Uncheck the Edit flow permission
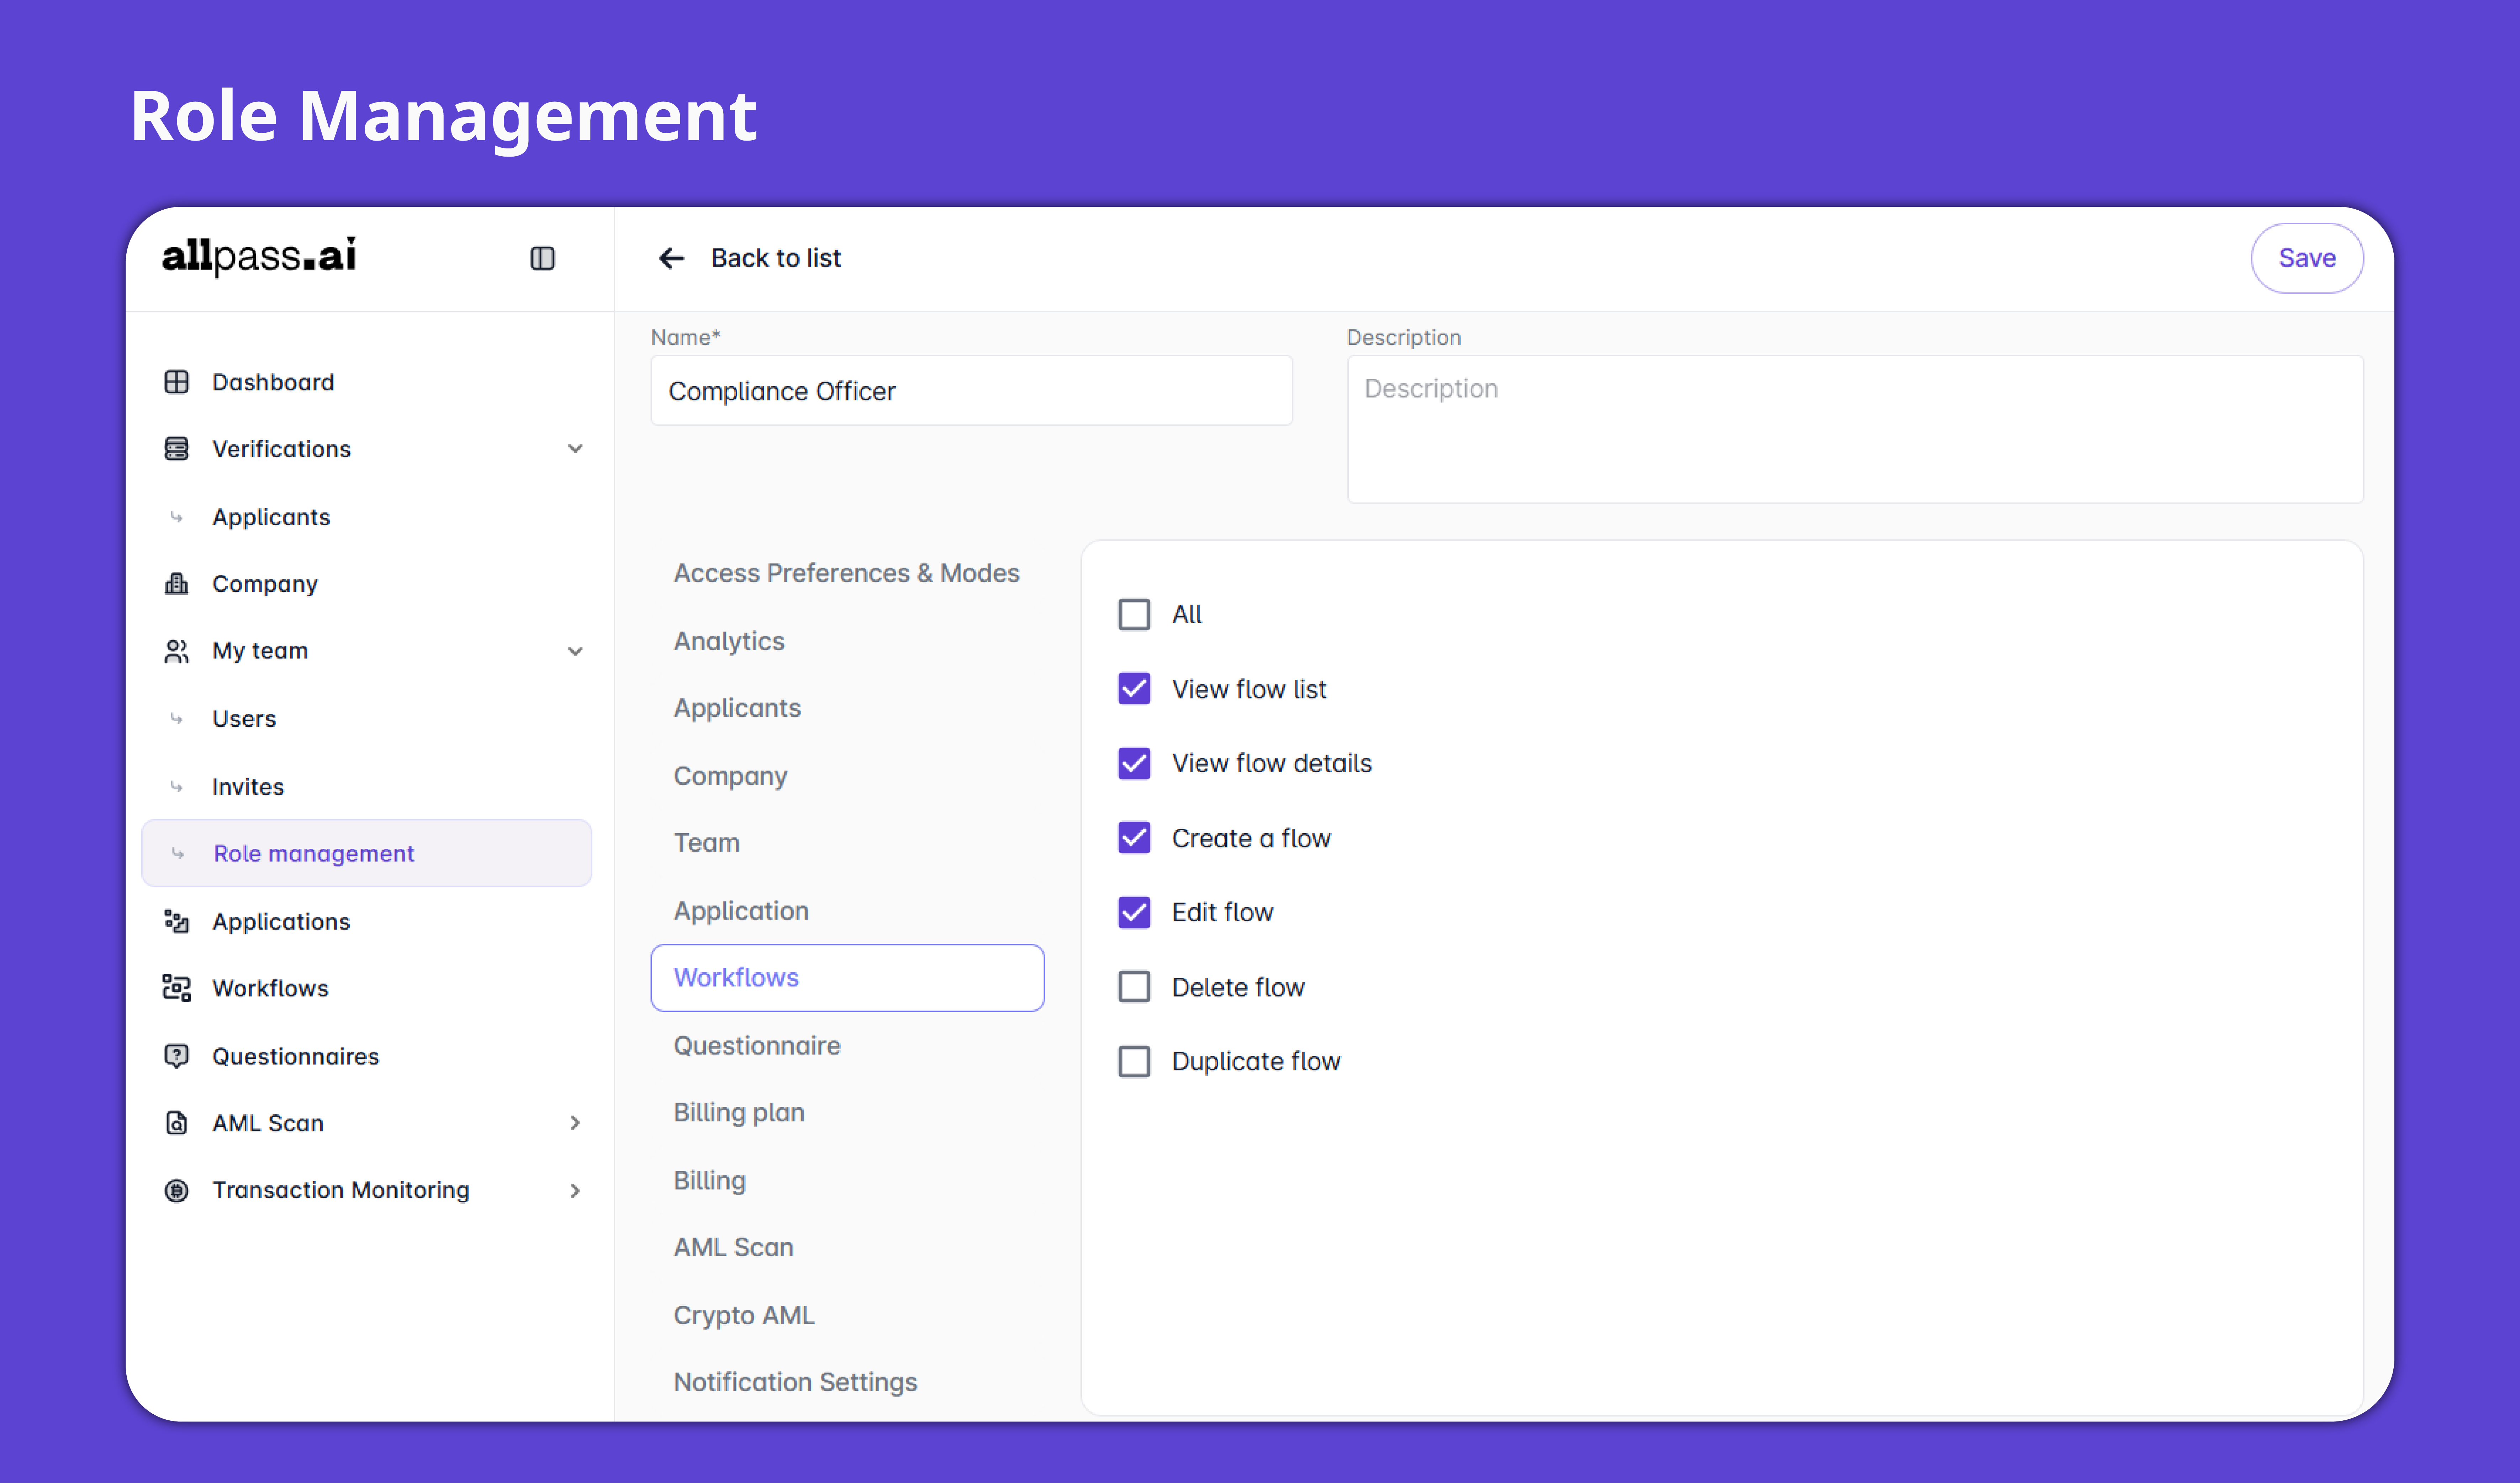This screenshot has height=1483, width=2520. (1134, 912)
